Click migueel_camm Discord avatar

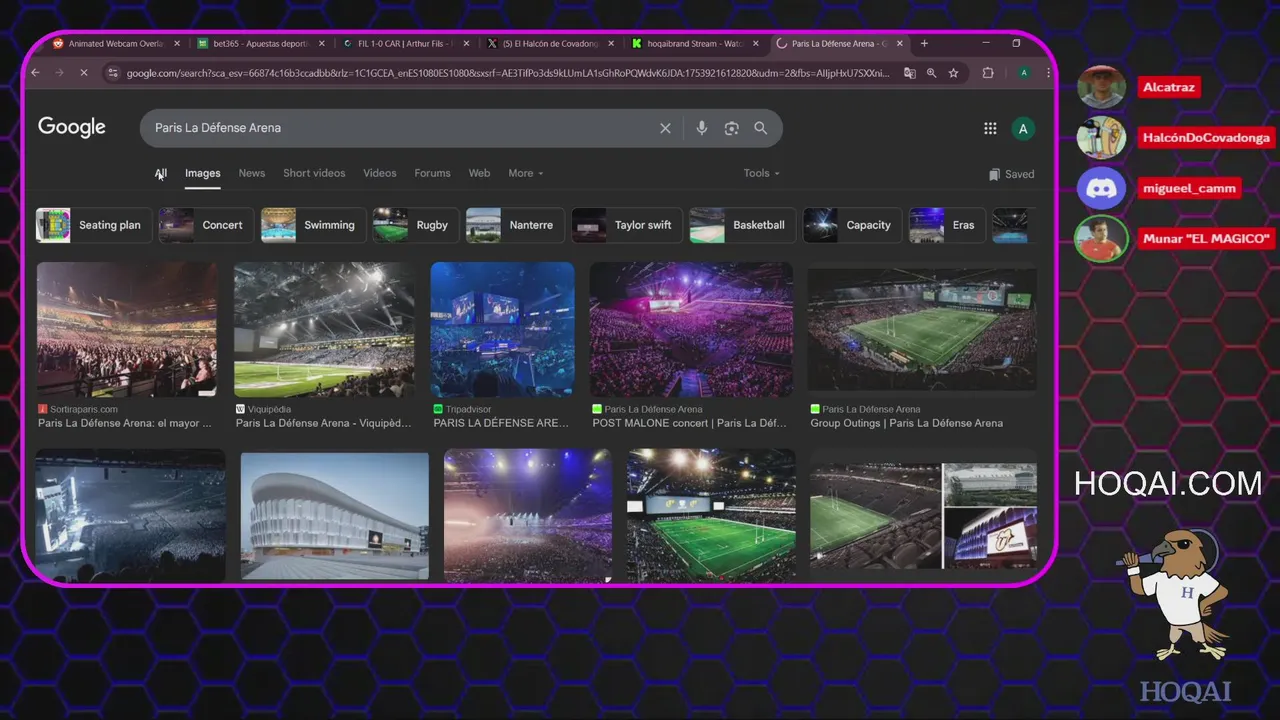point(1101,188)
